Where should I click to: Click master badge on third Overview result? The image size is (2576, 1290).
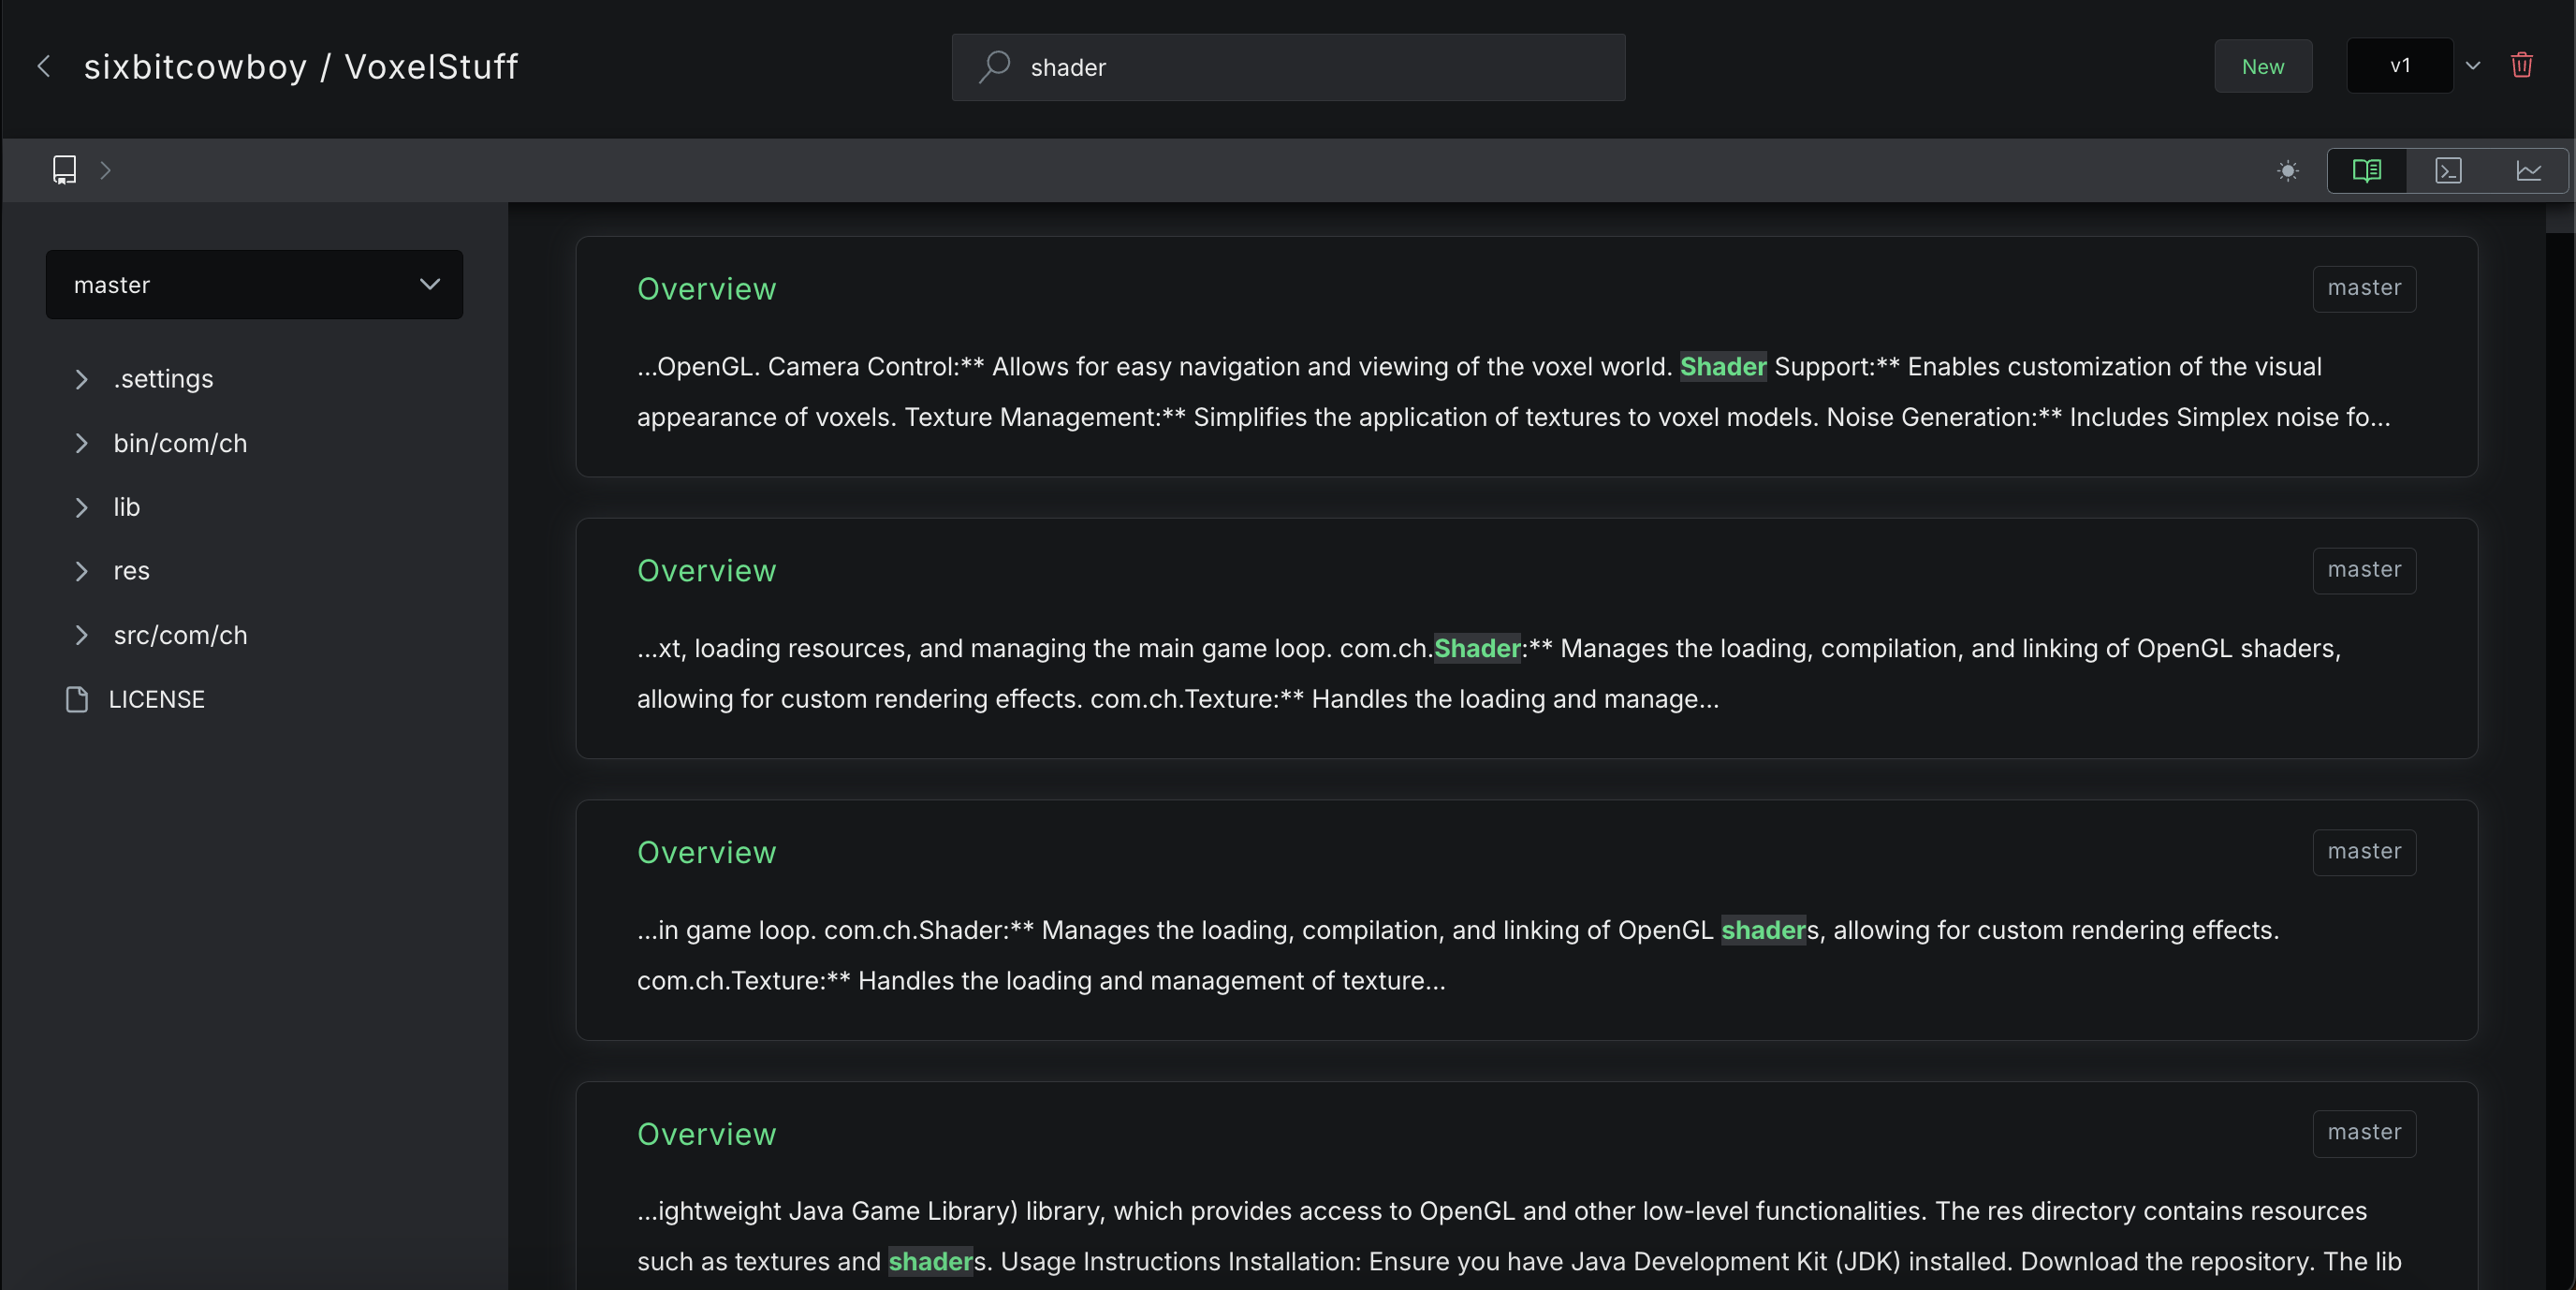click(x=2364, y=852)
